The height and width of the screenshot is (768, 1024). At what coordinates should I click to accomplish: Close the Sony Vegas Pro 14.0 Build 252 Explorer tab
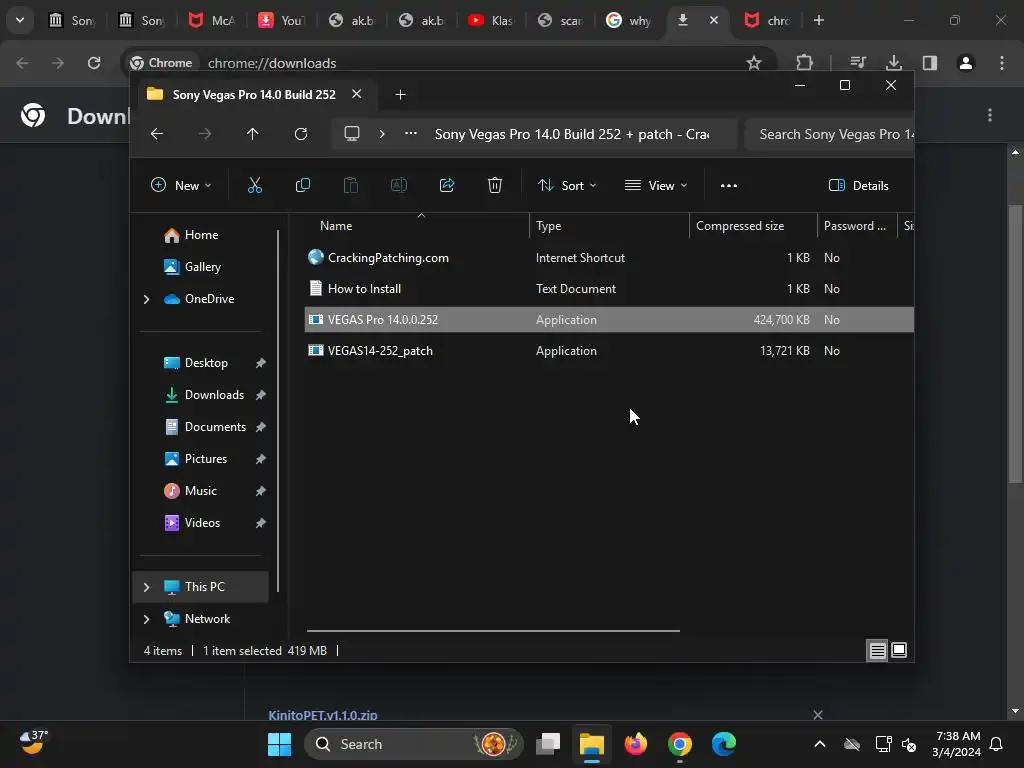pos(357,94)
